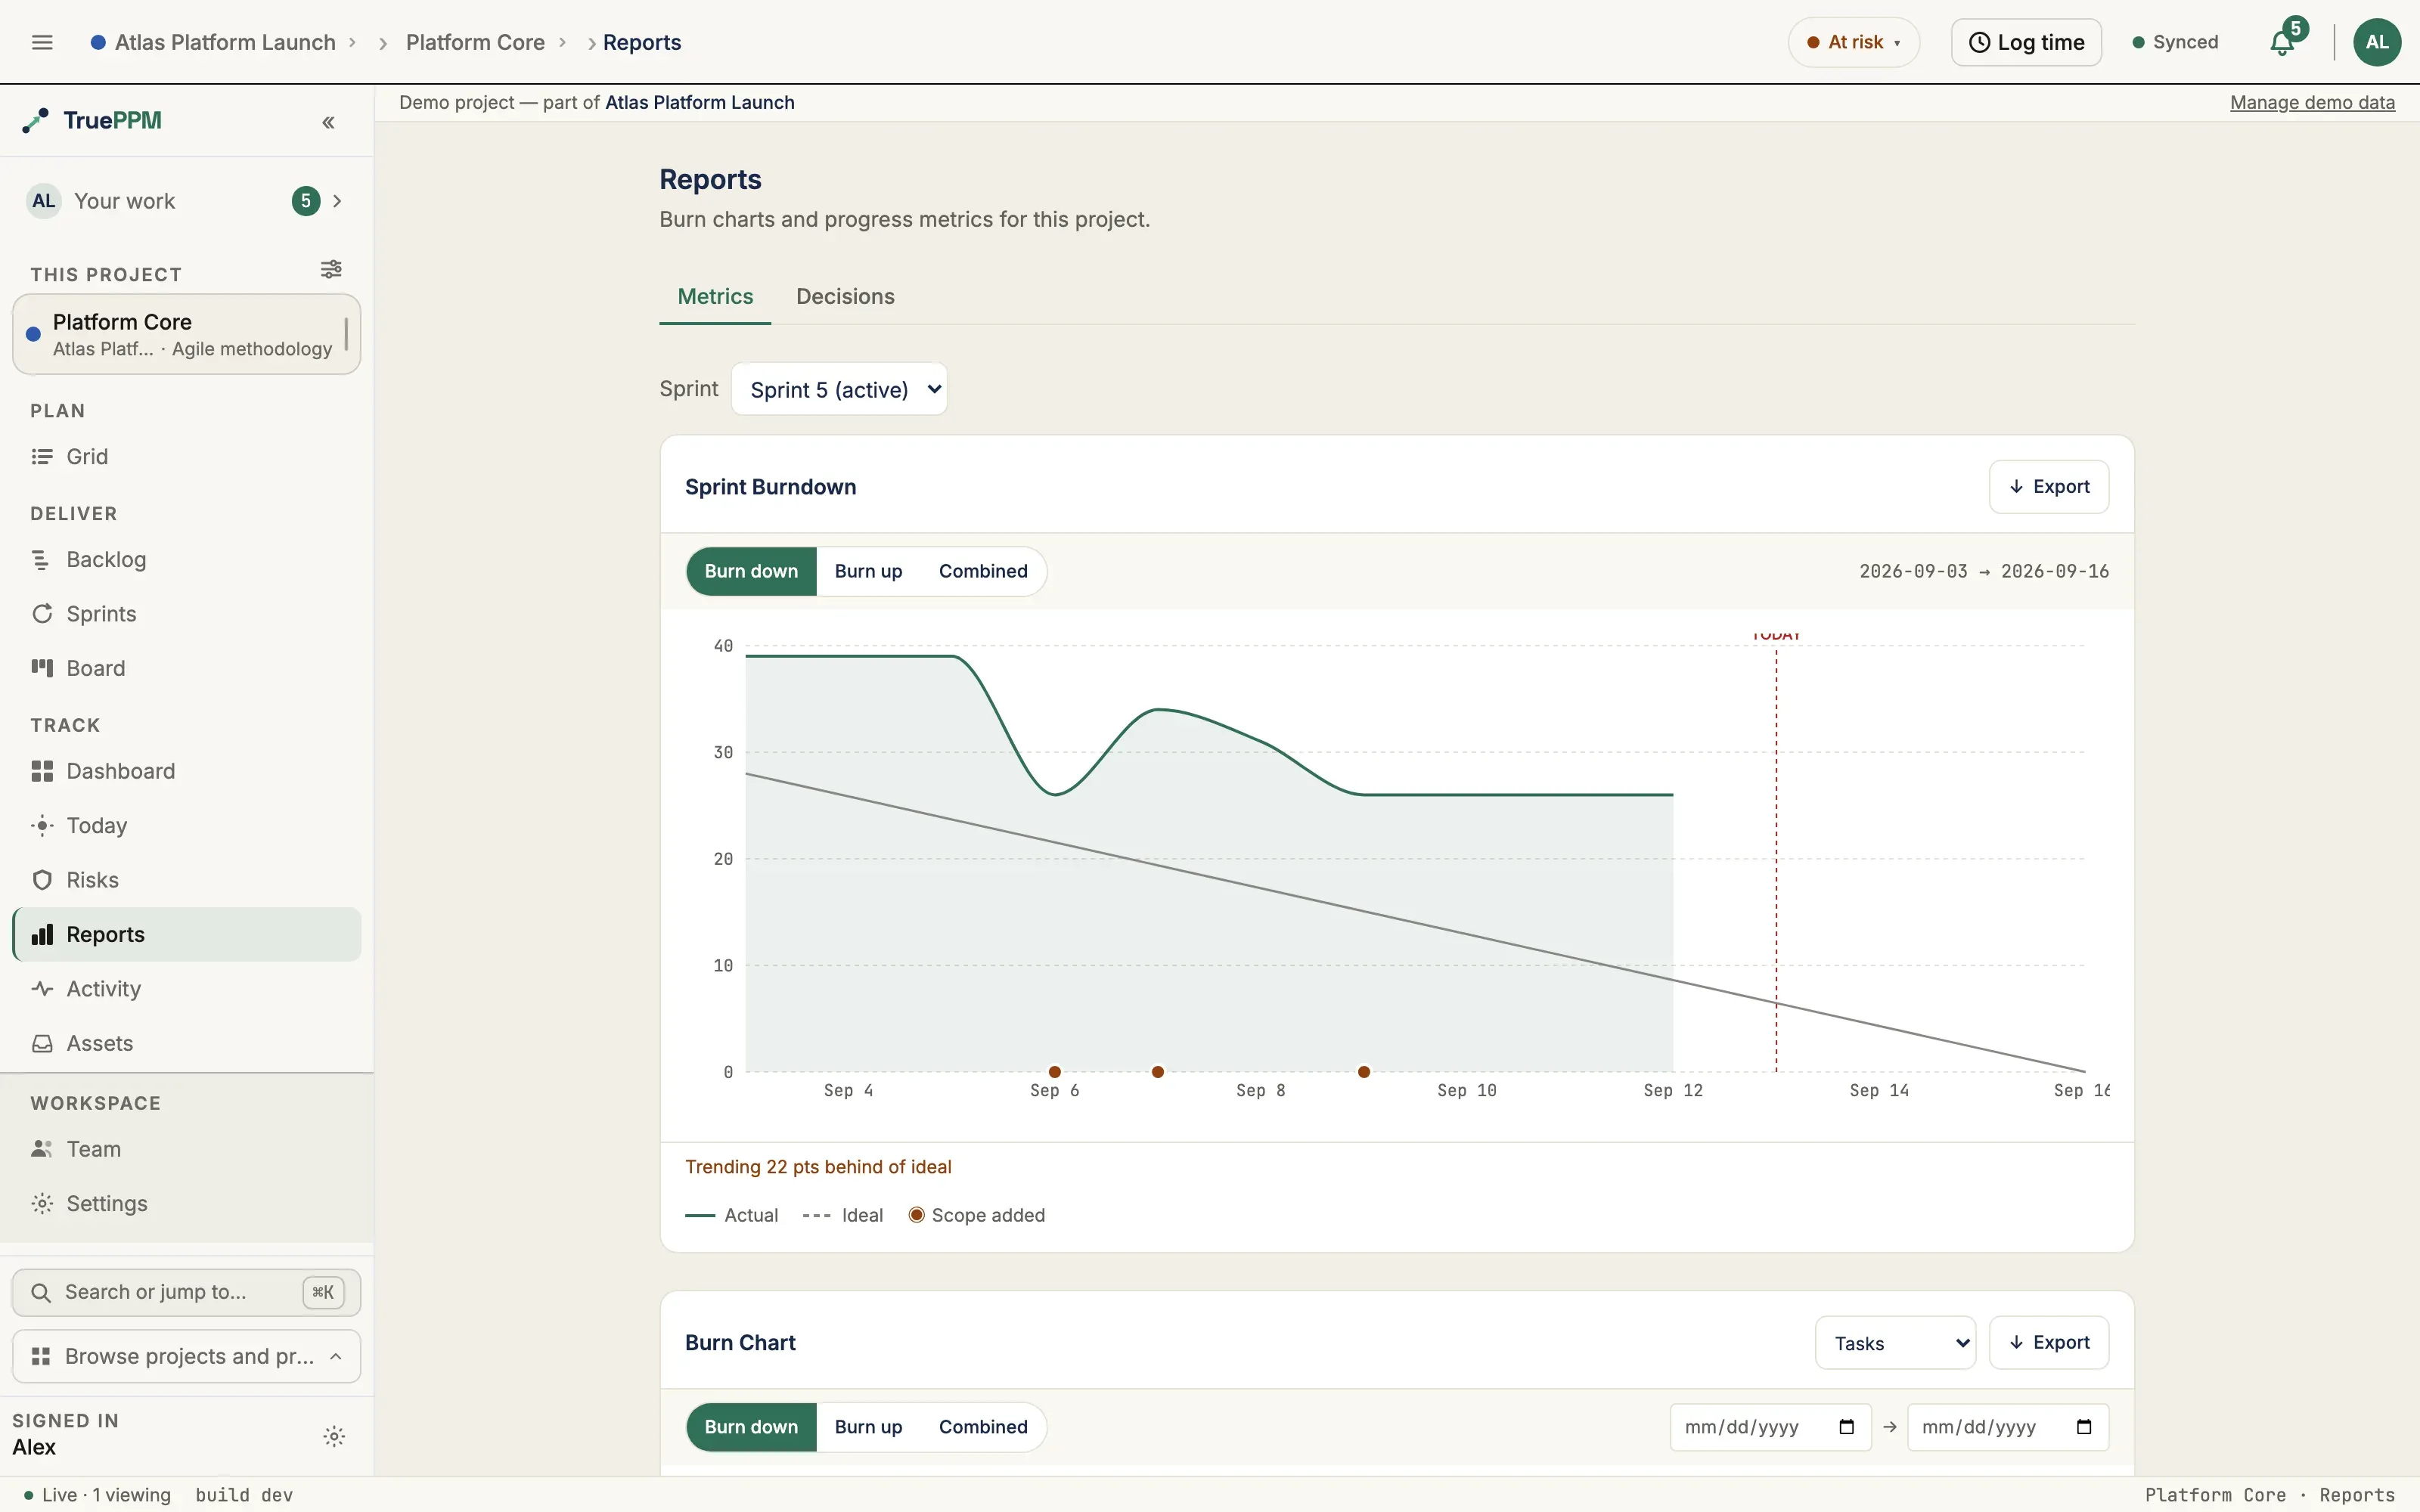Select Combined in Sprint Burndown

point(983,571)
